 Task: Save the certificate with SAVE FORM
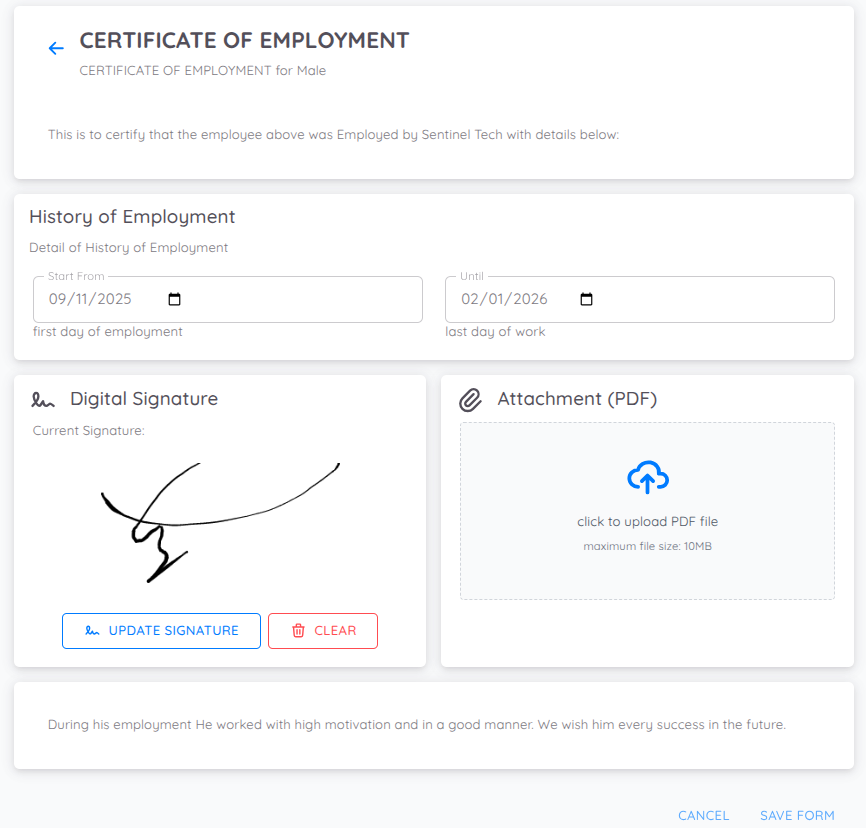pos(797,815)
